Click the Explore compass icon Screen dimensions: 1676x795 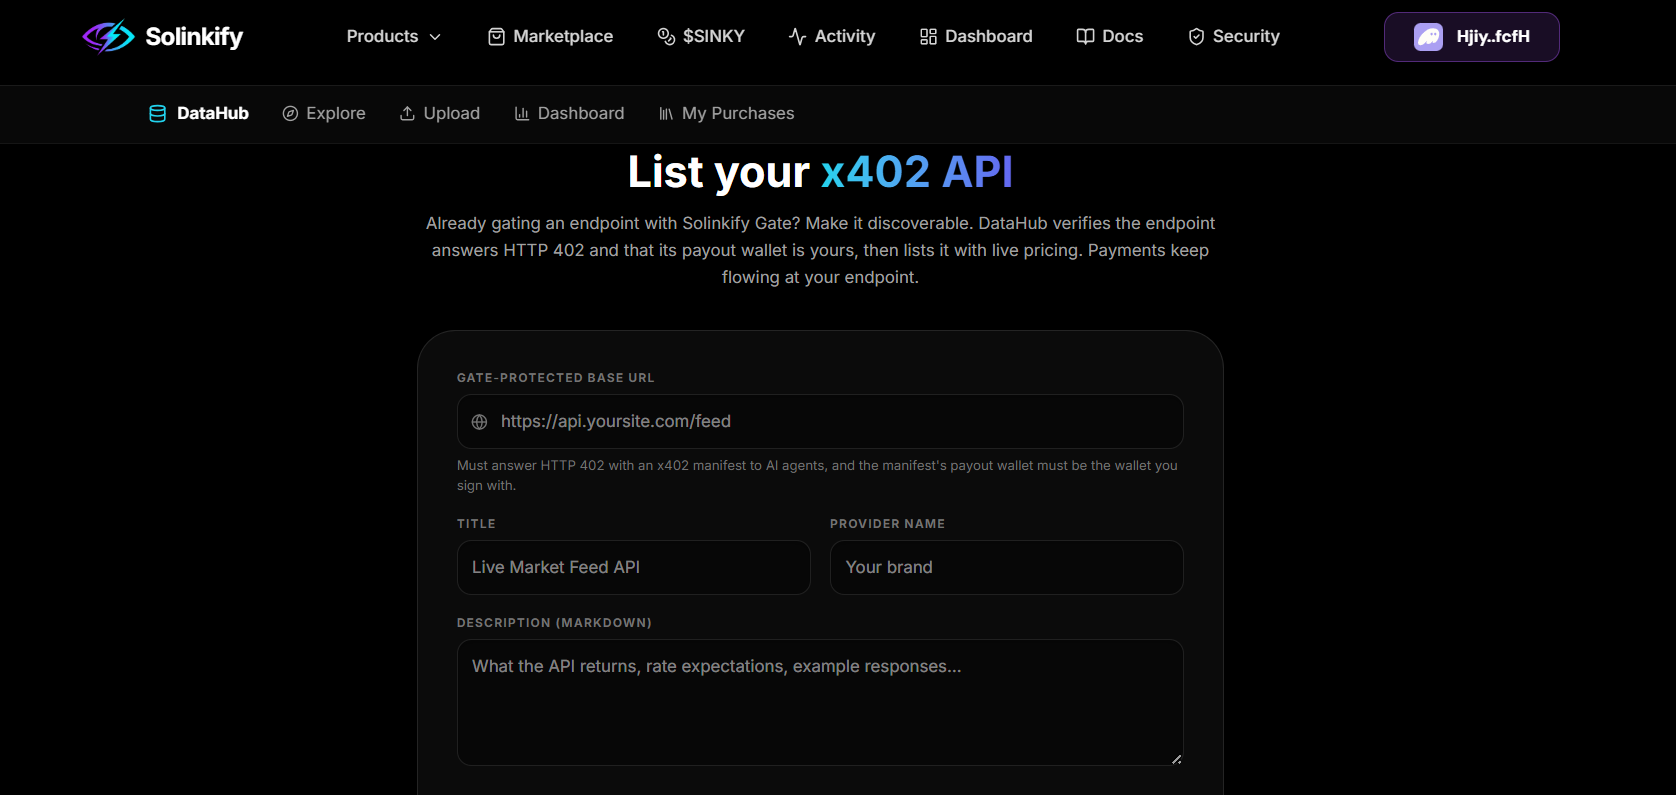click(290, 114)
